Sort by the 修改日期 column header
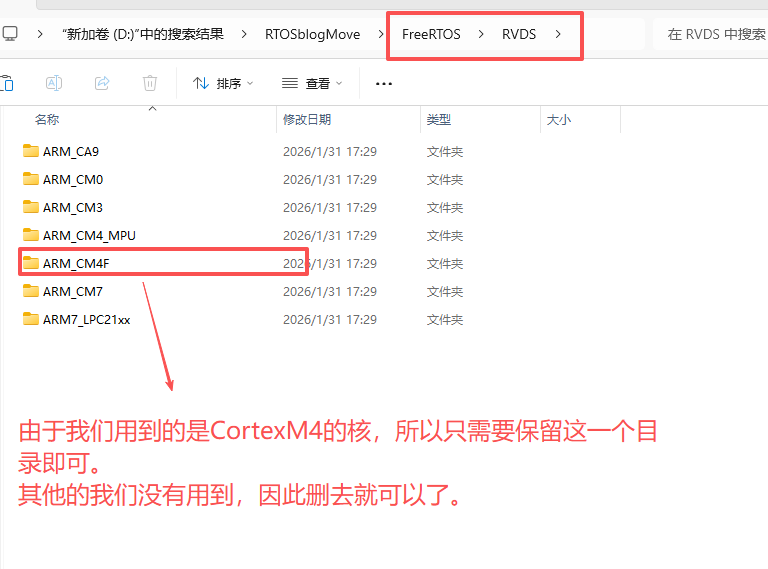768x569 pixels. coord(306,120)
